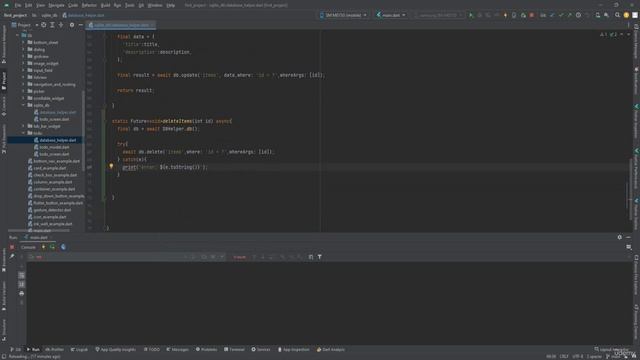
Task: Click the green Hot Restart icon in Run panel
Action: click(52, 247)
